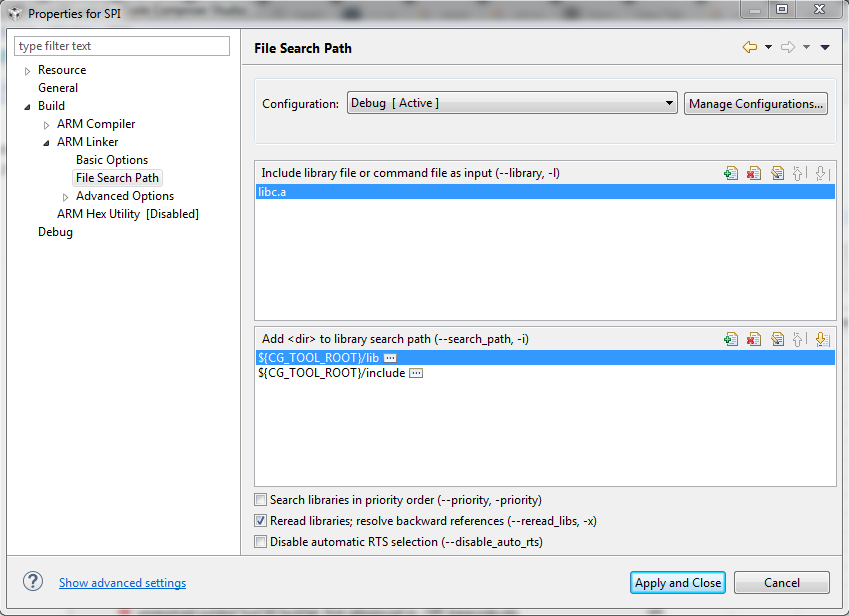Select Debug in the settings tree

click(55, 232)
